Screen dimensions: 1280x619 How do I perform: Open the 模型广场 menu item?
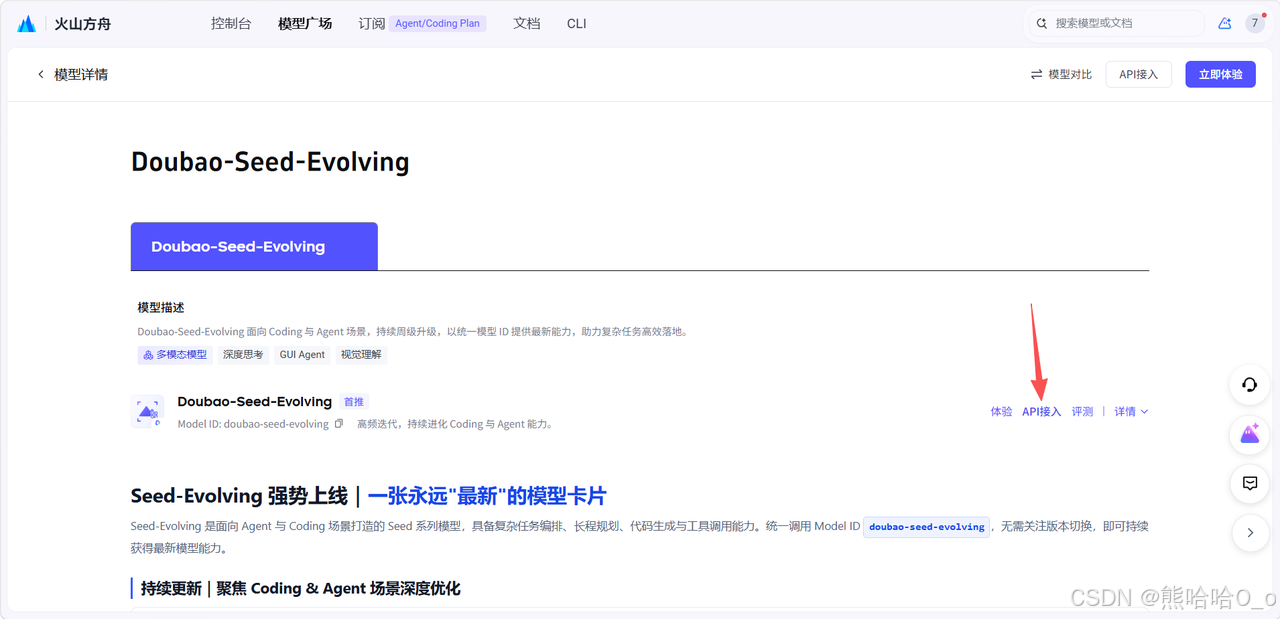[x=305, y=23]
